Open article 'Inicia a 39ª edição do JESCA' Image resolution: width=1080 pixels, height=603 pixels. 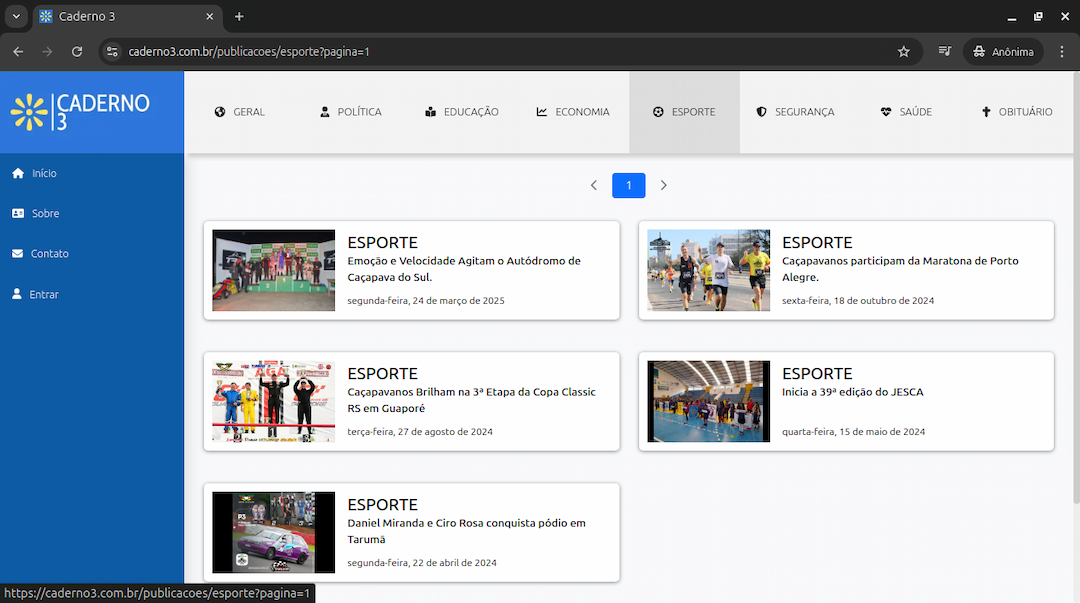tap(853, 392)
